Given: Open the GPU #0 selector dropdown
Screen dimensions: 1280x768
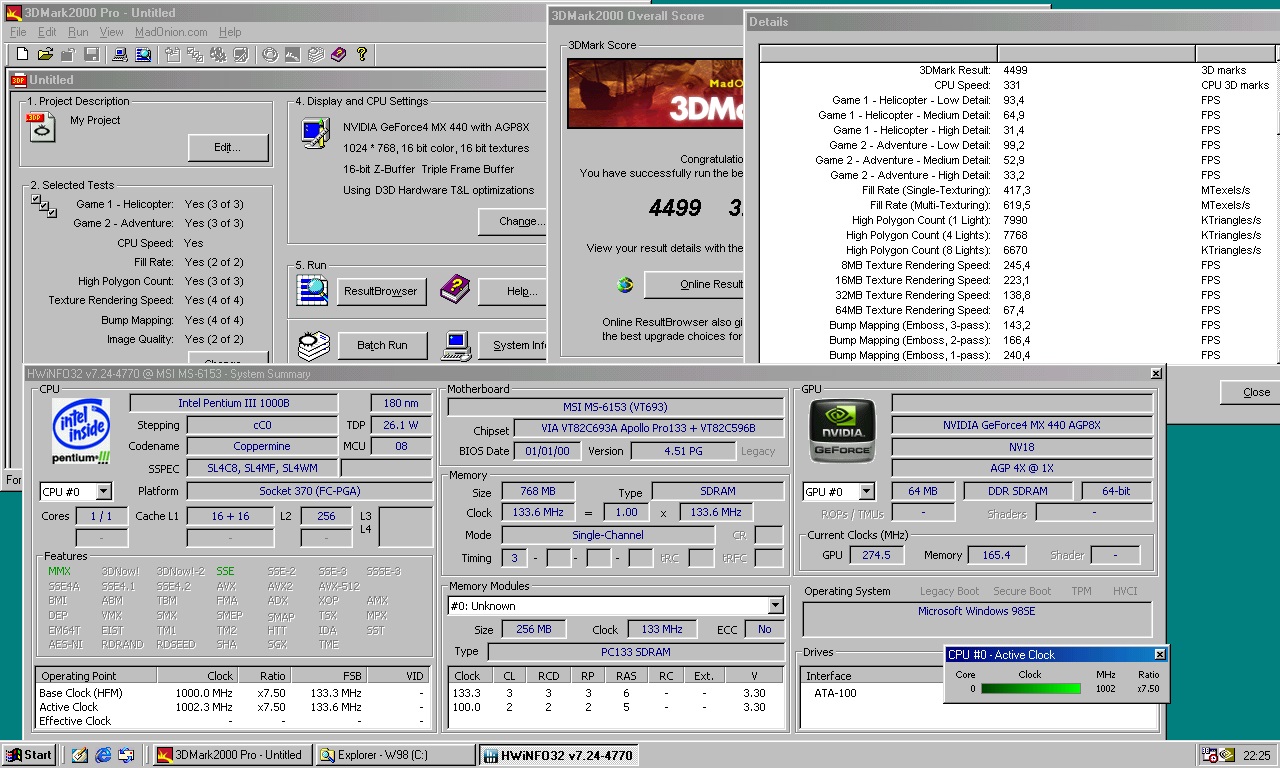Looking at the screenshot, I should pyautogui.click(x=866, y=492).
